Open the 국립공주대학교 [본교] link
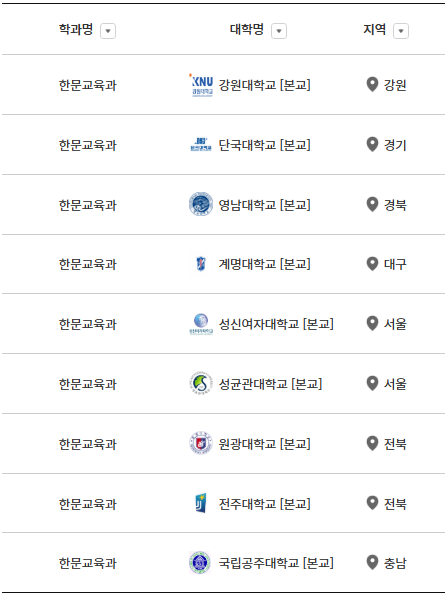 pyautogui.click(x=276, y=563)
